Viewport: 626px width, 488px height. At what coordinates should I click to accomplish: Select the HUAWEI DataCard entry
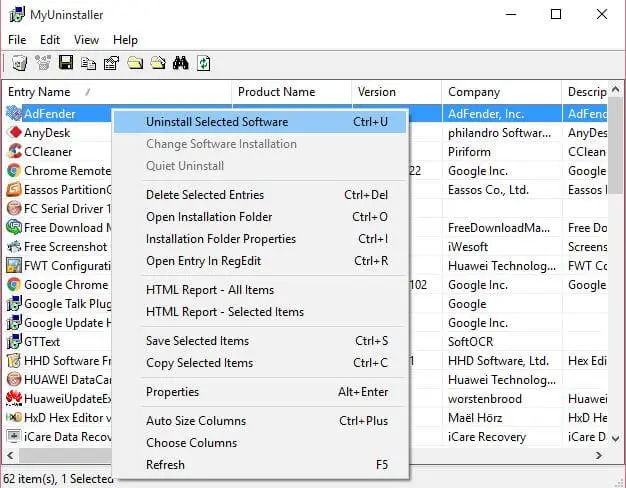(67, 380)
